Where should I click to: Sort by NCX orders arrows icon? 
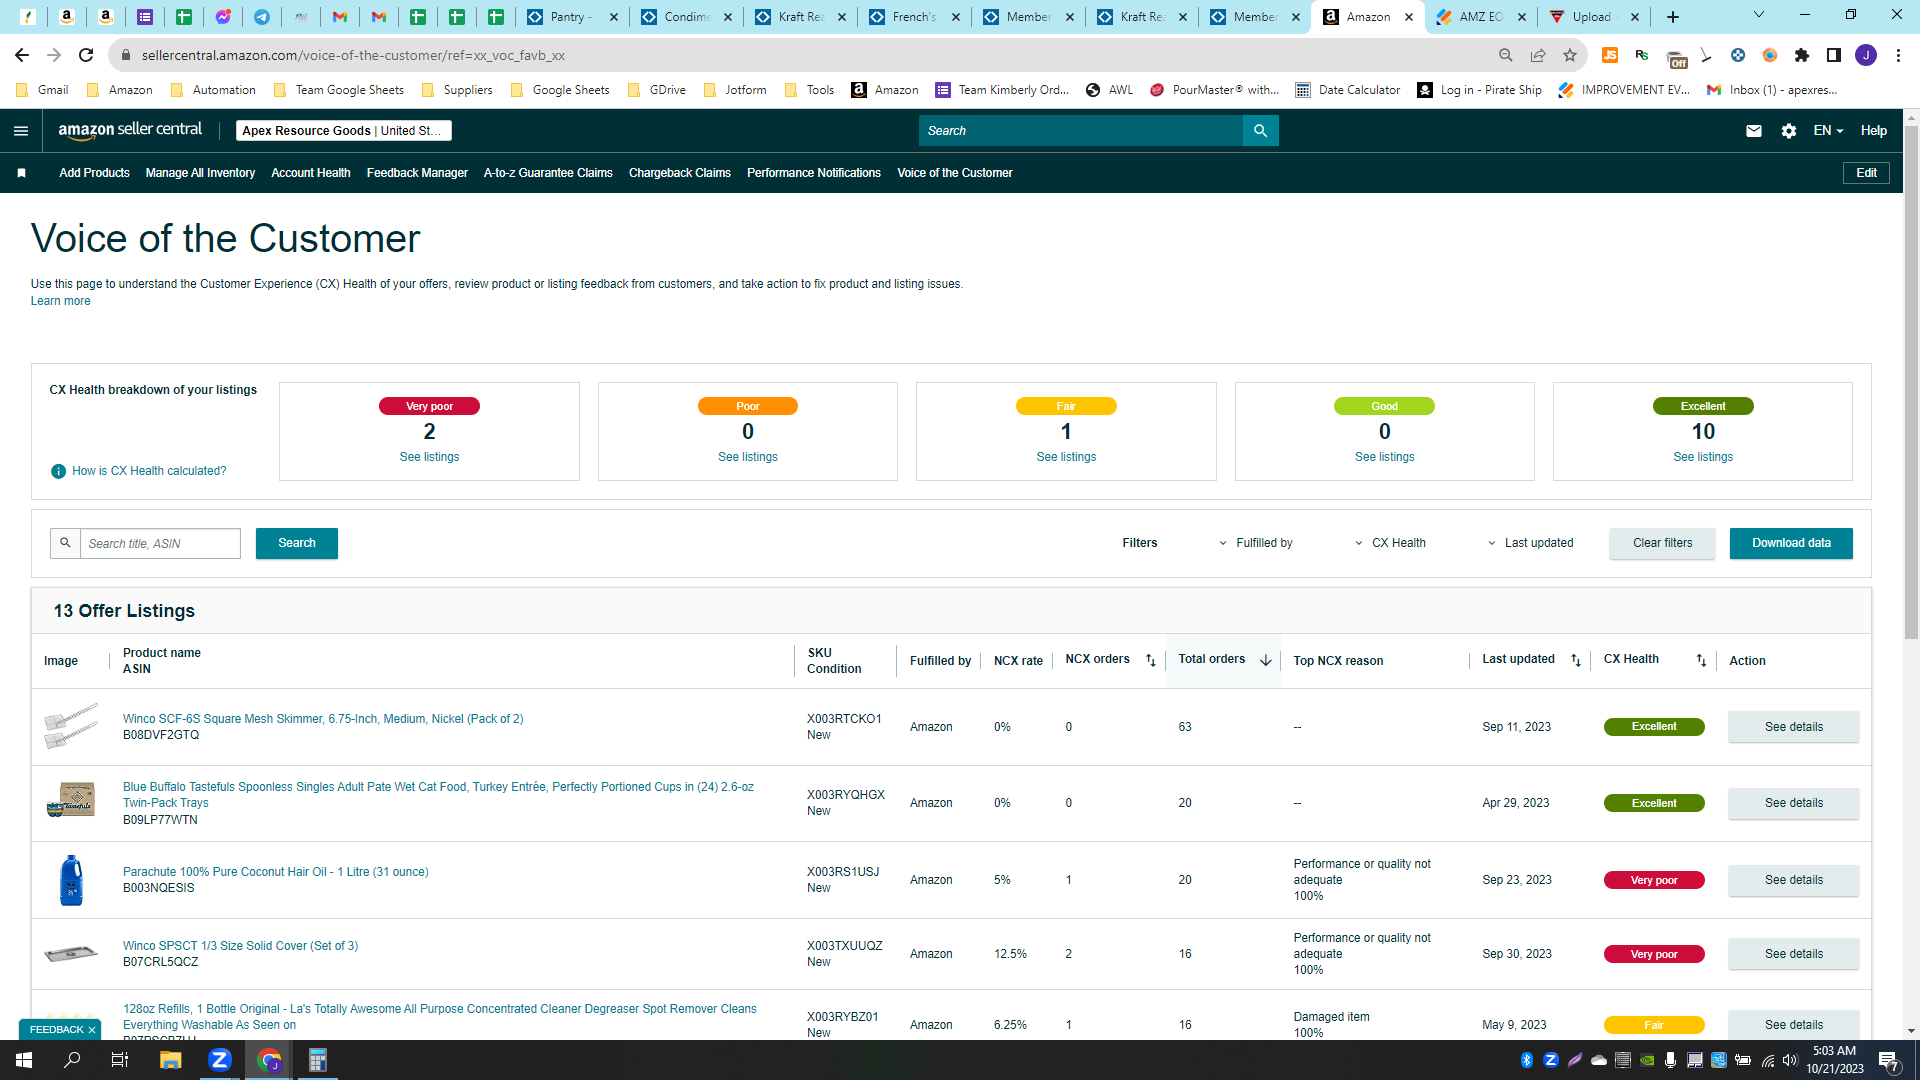pyautogui.click(x=1150, y=660)
